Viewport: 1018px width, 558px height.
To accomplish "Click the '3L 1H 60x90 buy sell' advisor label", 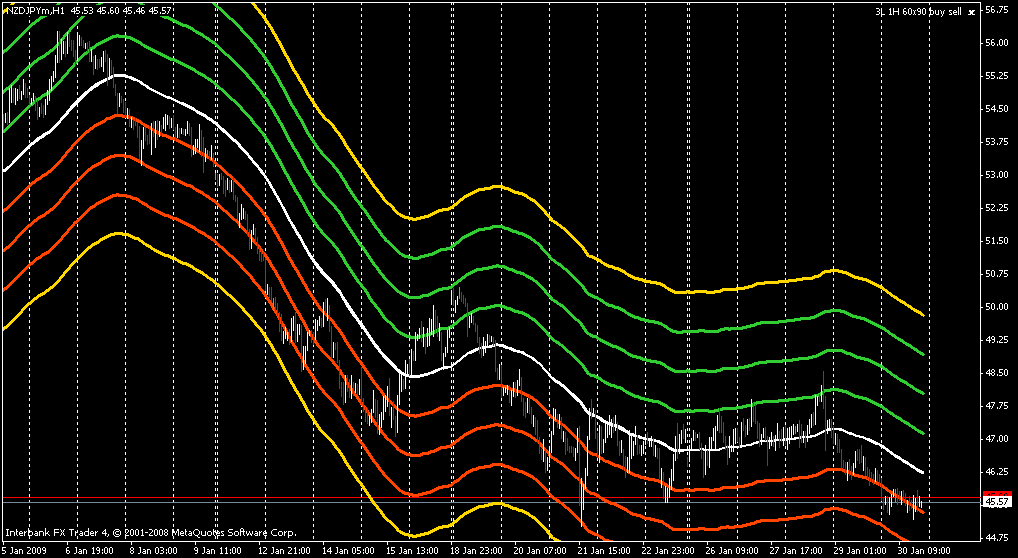I will (917, 12).
